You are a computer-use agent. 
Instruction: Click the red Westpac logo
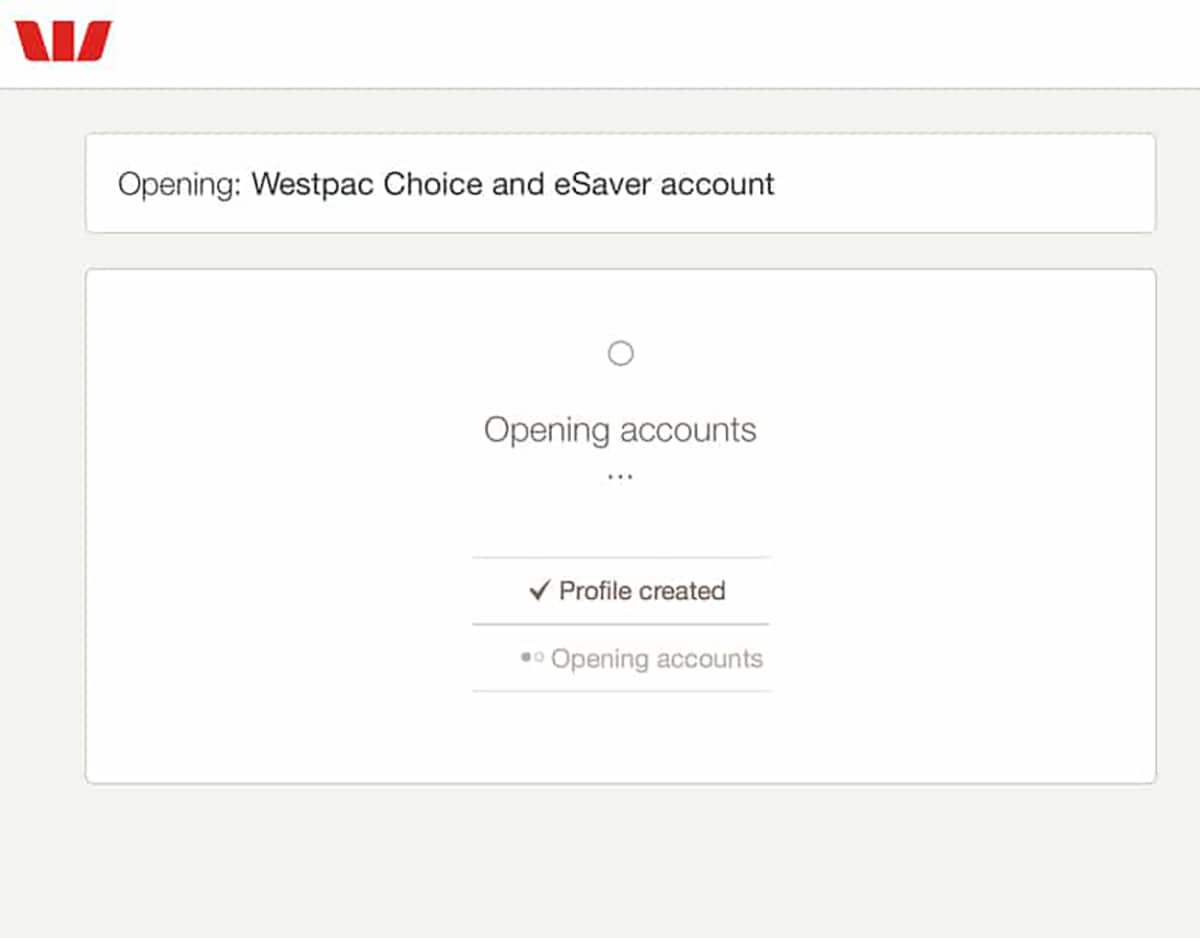(x=63, y=41)
